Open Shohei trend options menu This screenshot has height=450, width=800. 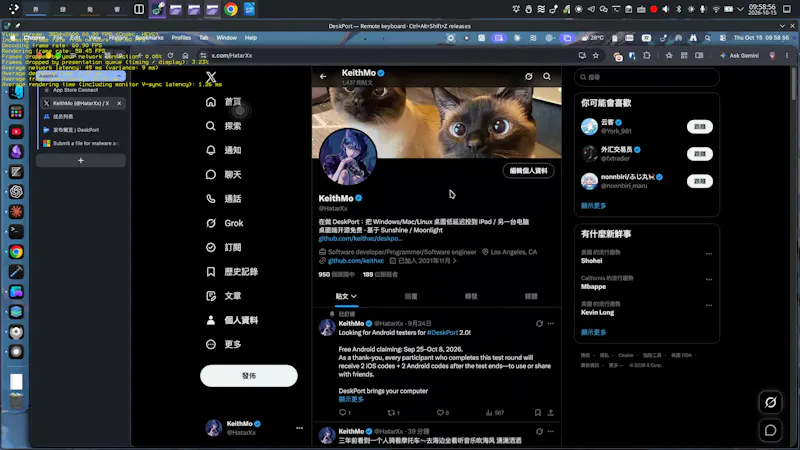(709, 254)
